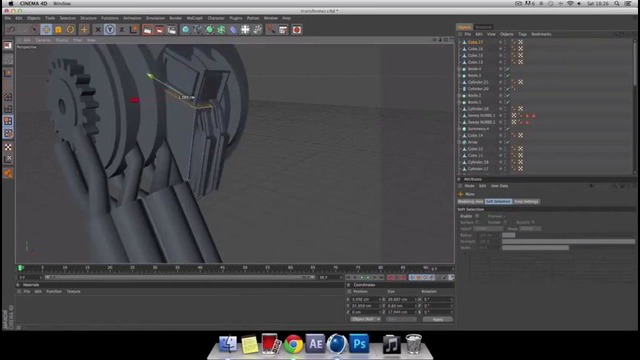Open After Effects from the dock
The width and height of the screenshot is (640, 360).
click(315, 344)
